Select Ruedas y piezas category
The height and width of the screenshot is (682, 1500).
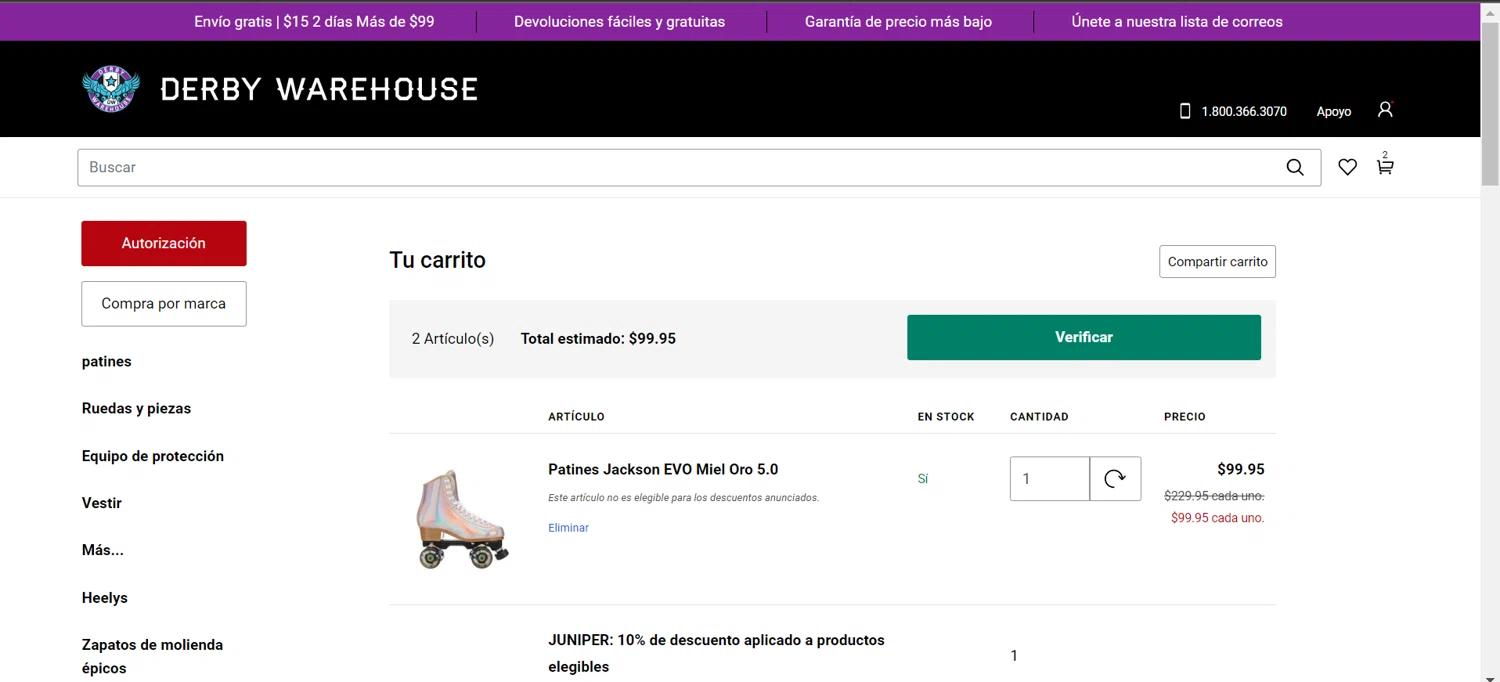136,408
